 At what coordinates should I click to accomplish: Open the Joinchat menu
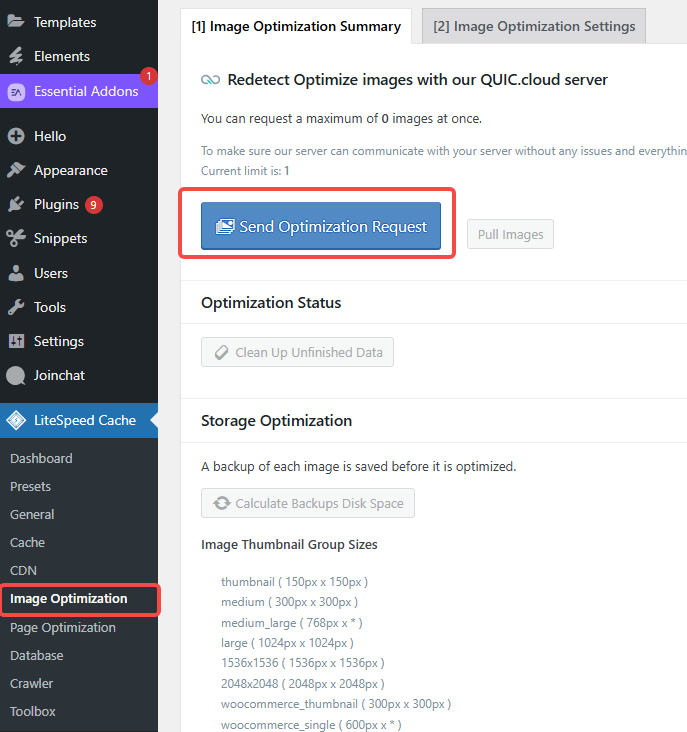pos(79,375)
